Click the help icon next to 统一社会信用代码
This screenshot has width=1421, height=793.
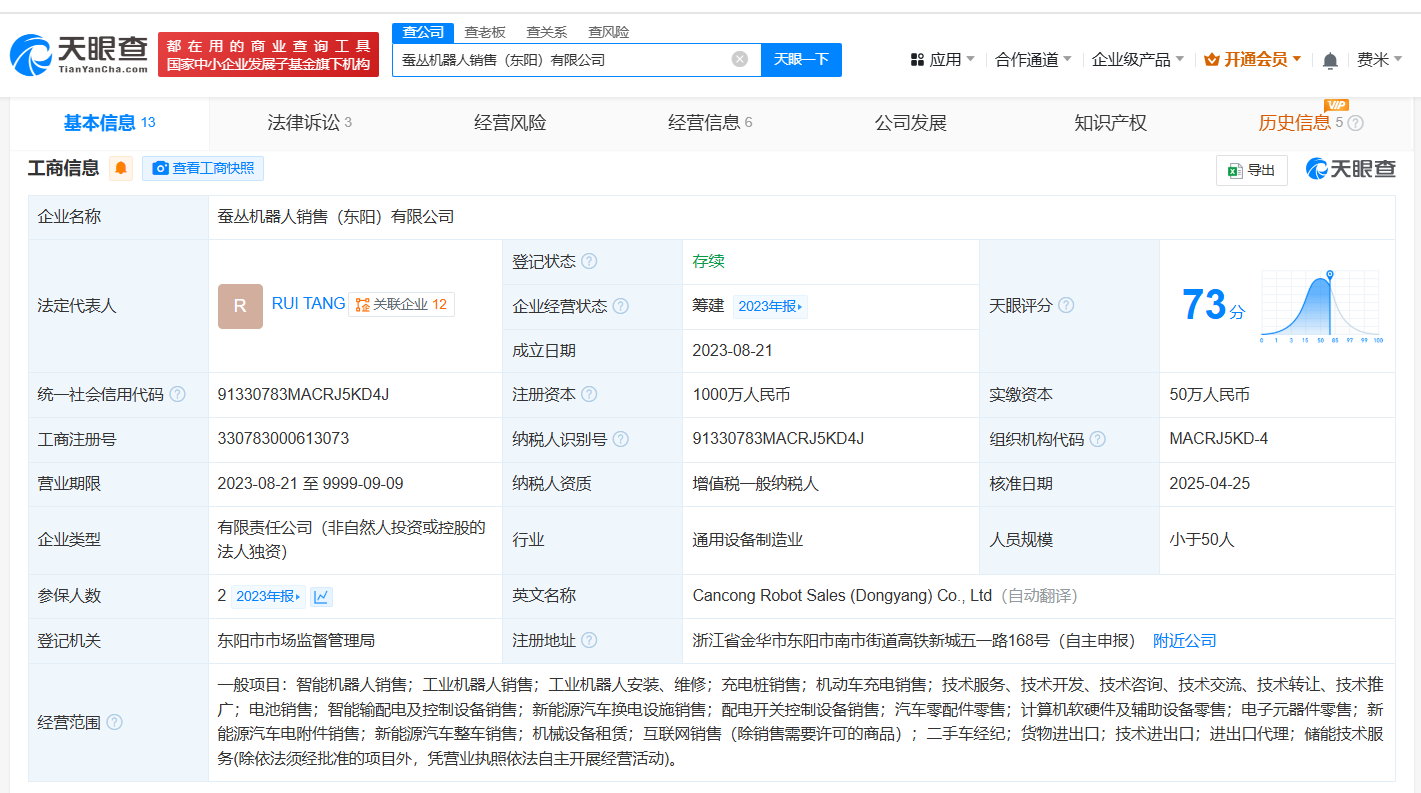point(177,394)
